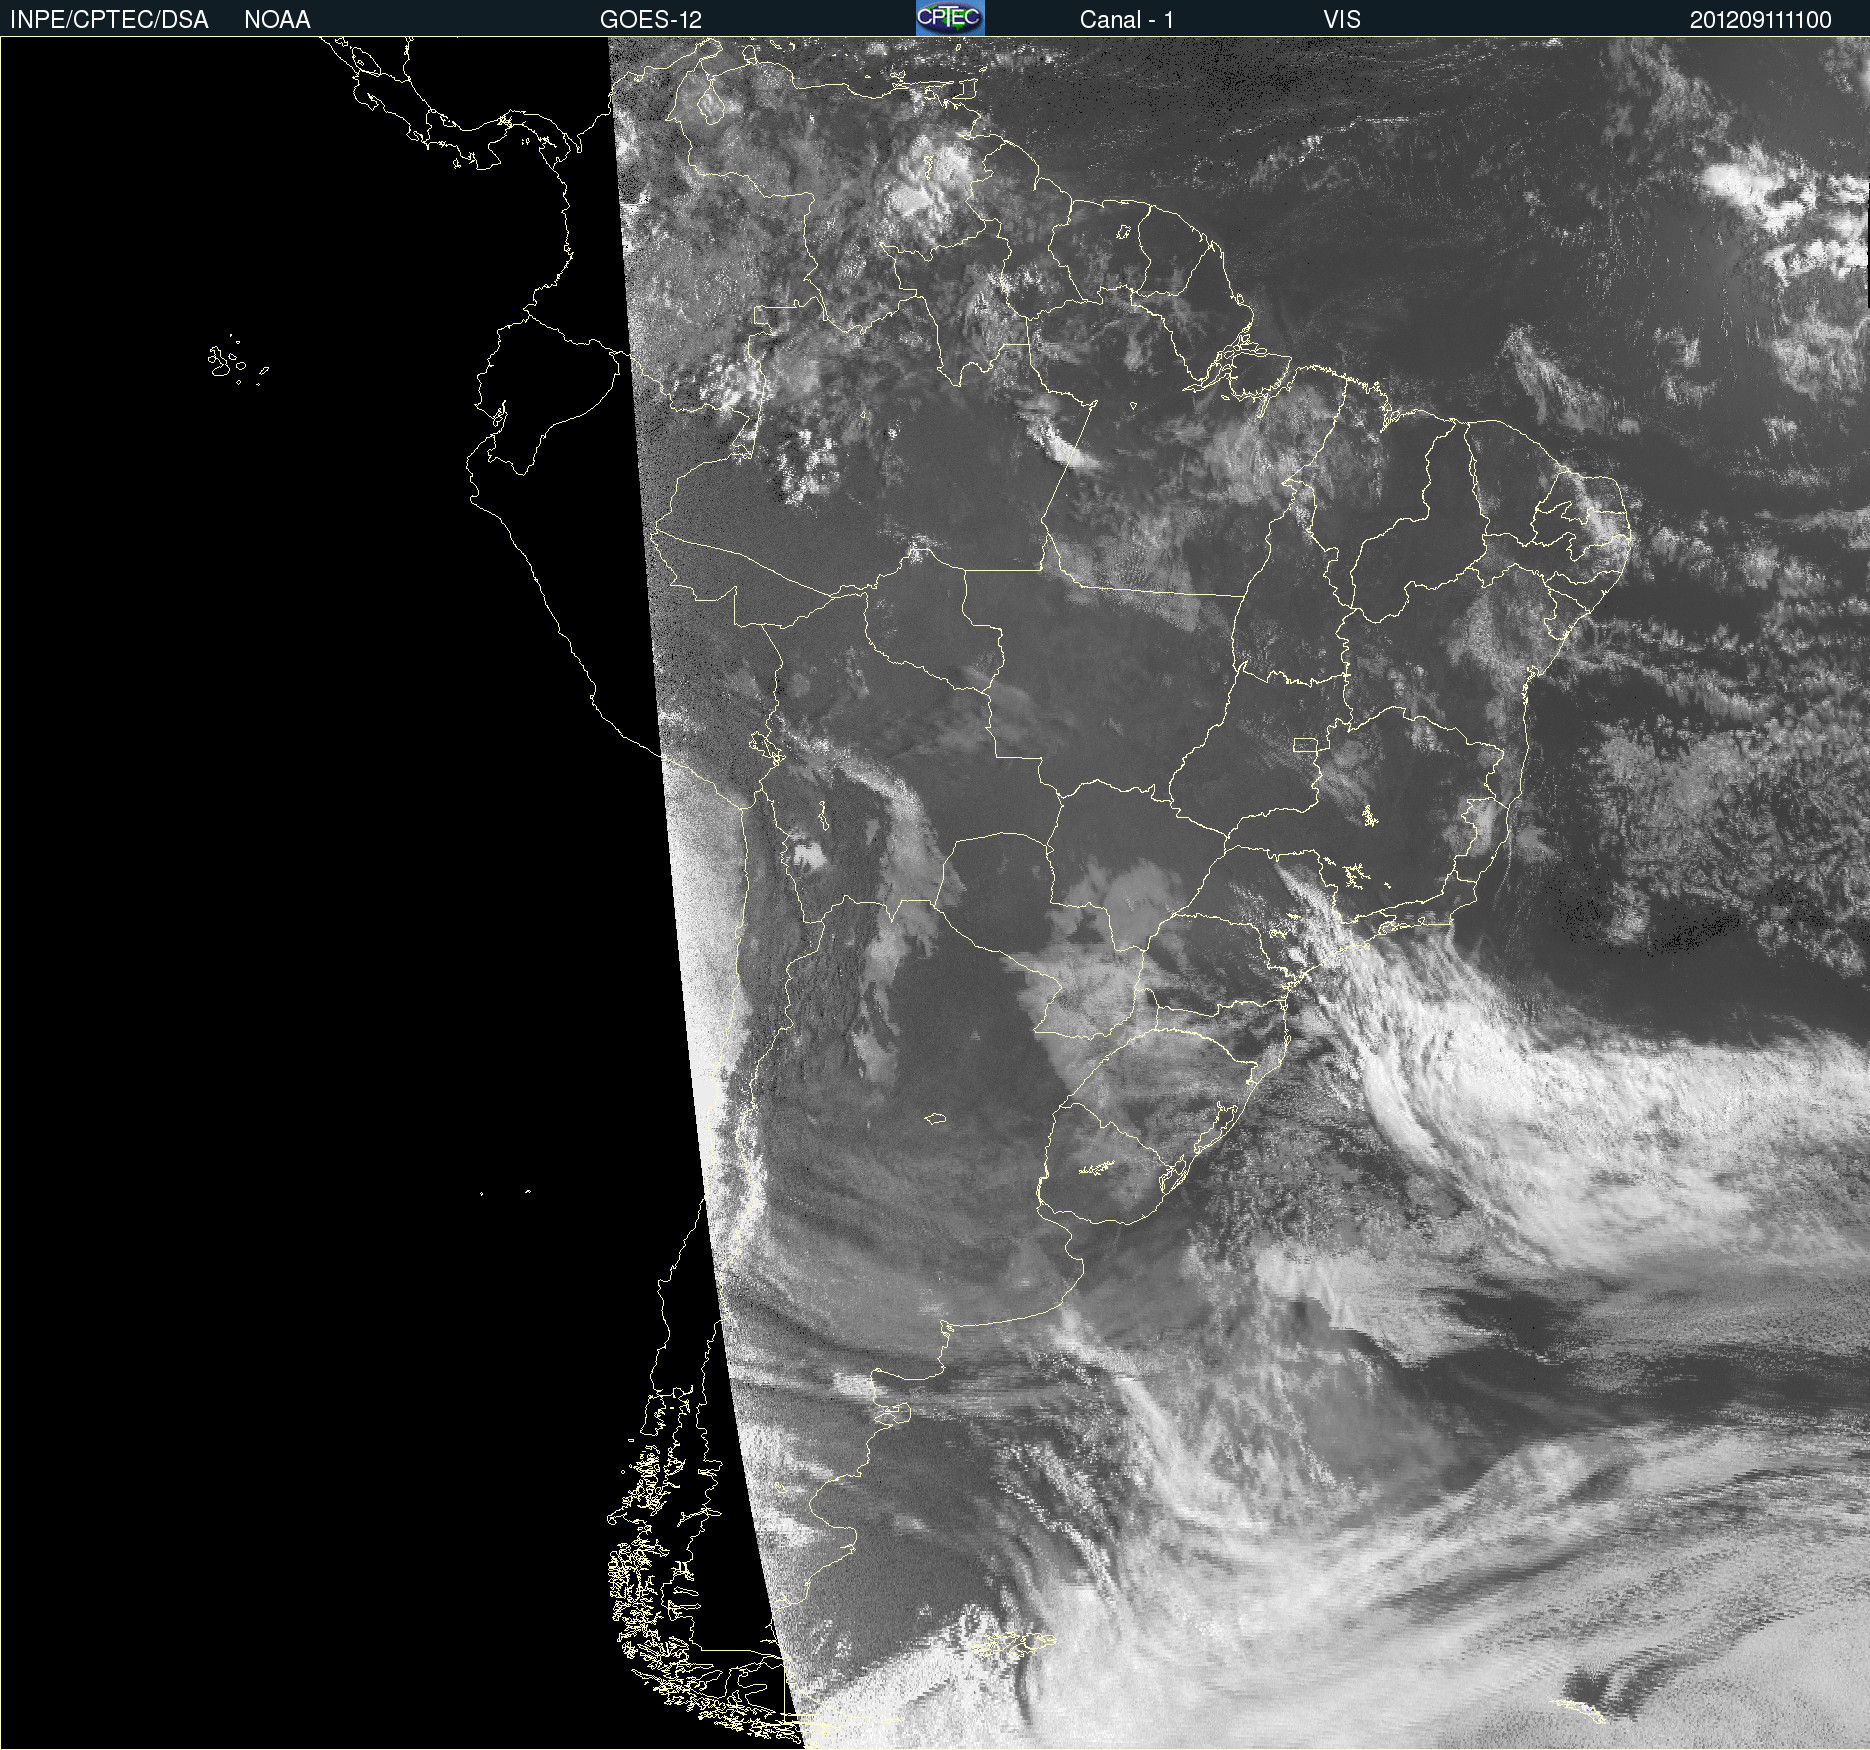Click the 201209111100 timestamp
The image size is (1870, 1750).
point(1761,20)
